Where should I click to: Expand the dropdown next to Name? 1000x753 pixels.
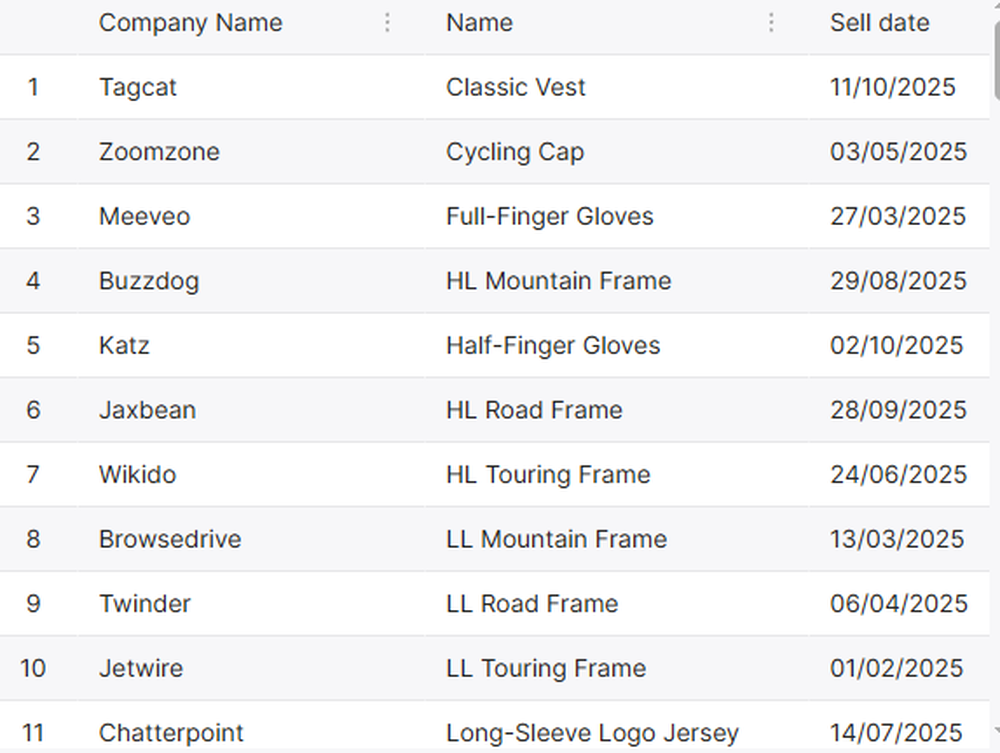772,22
